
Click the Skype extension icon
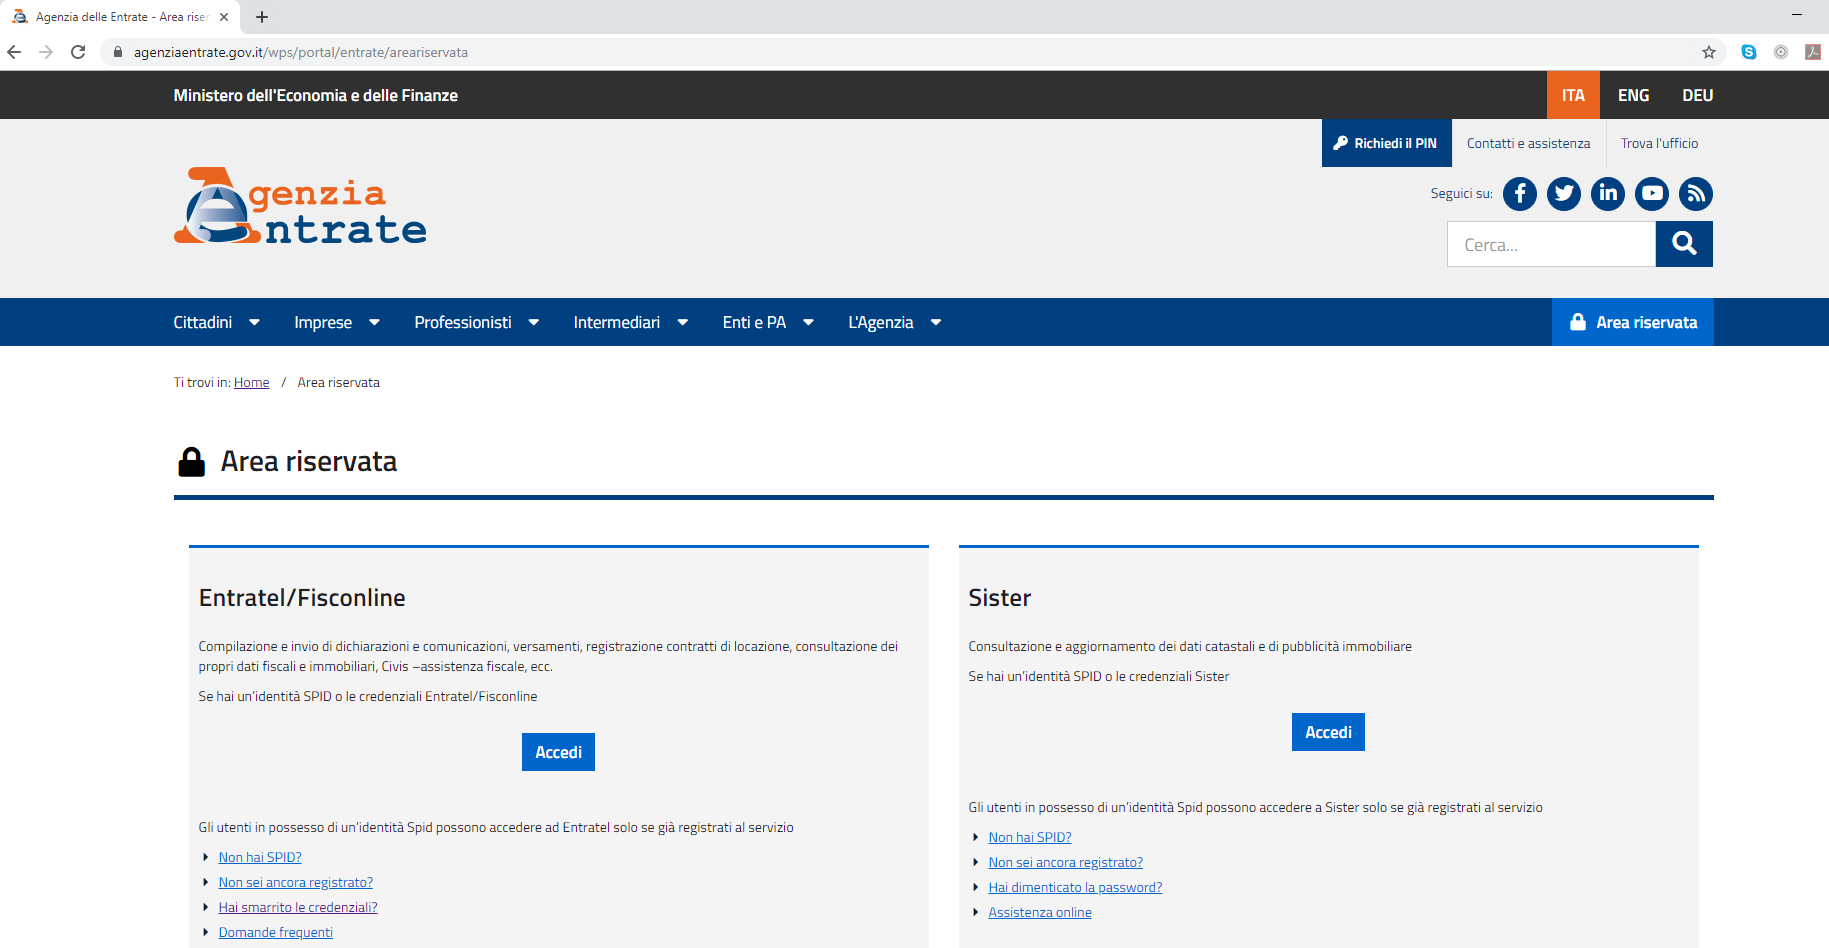pos(1749,52)
